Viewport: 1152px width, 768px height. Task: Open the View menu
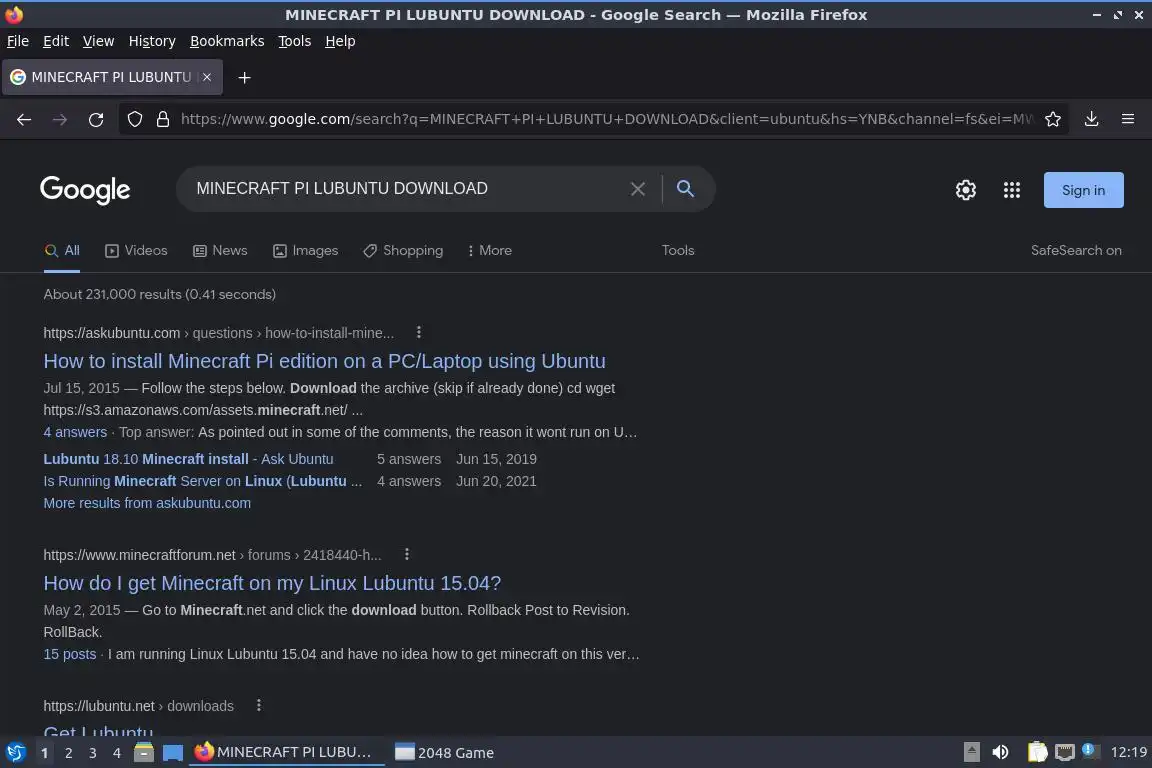tap(98, 41)
